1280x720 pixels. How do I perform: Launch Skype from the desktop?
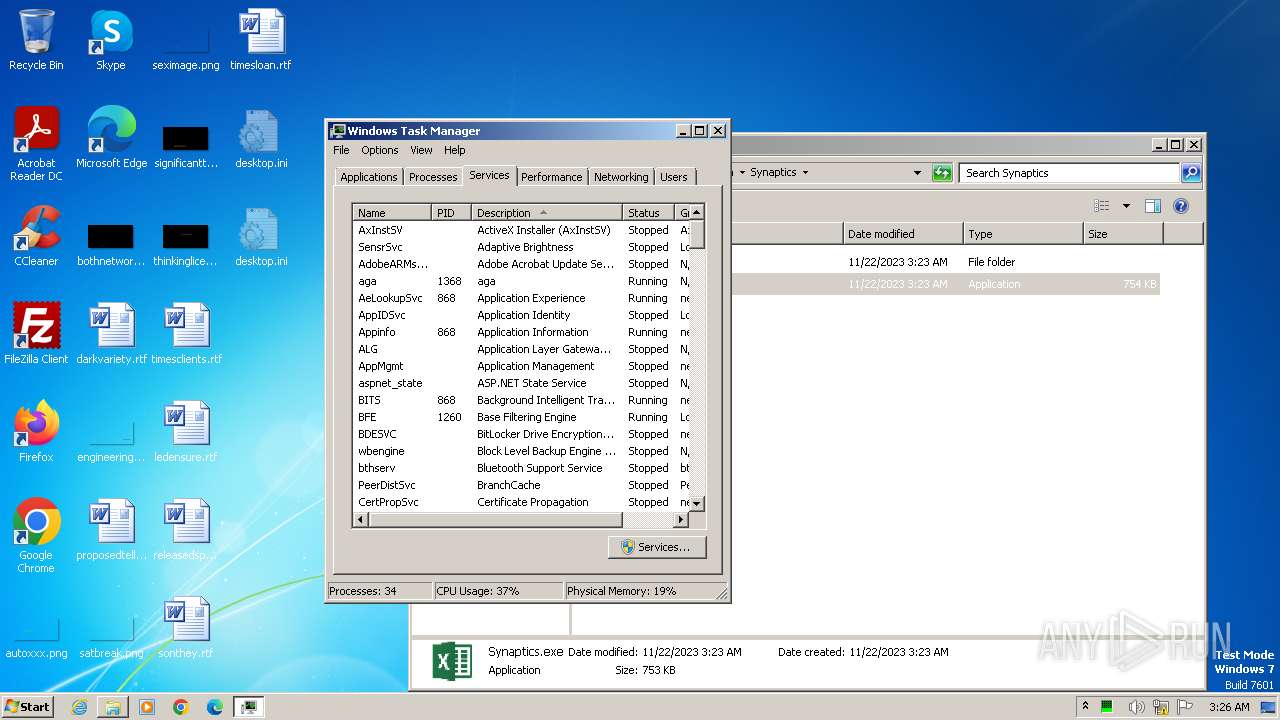pos(110,40)
